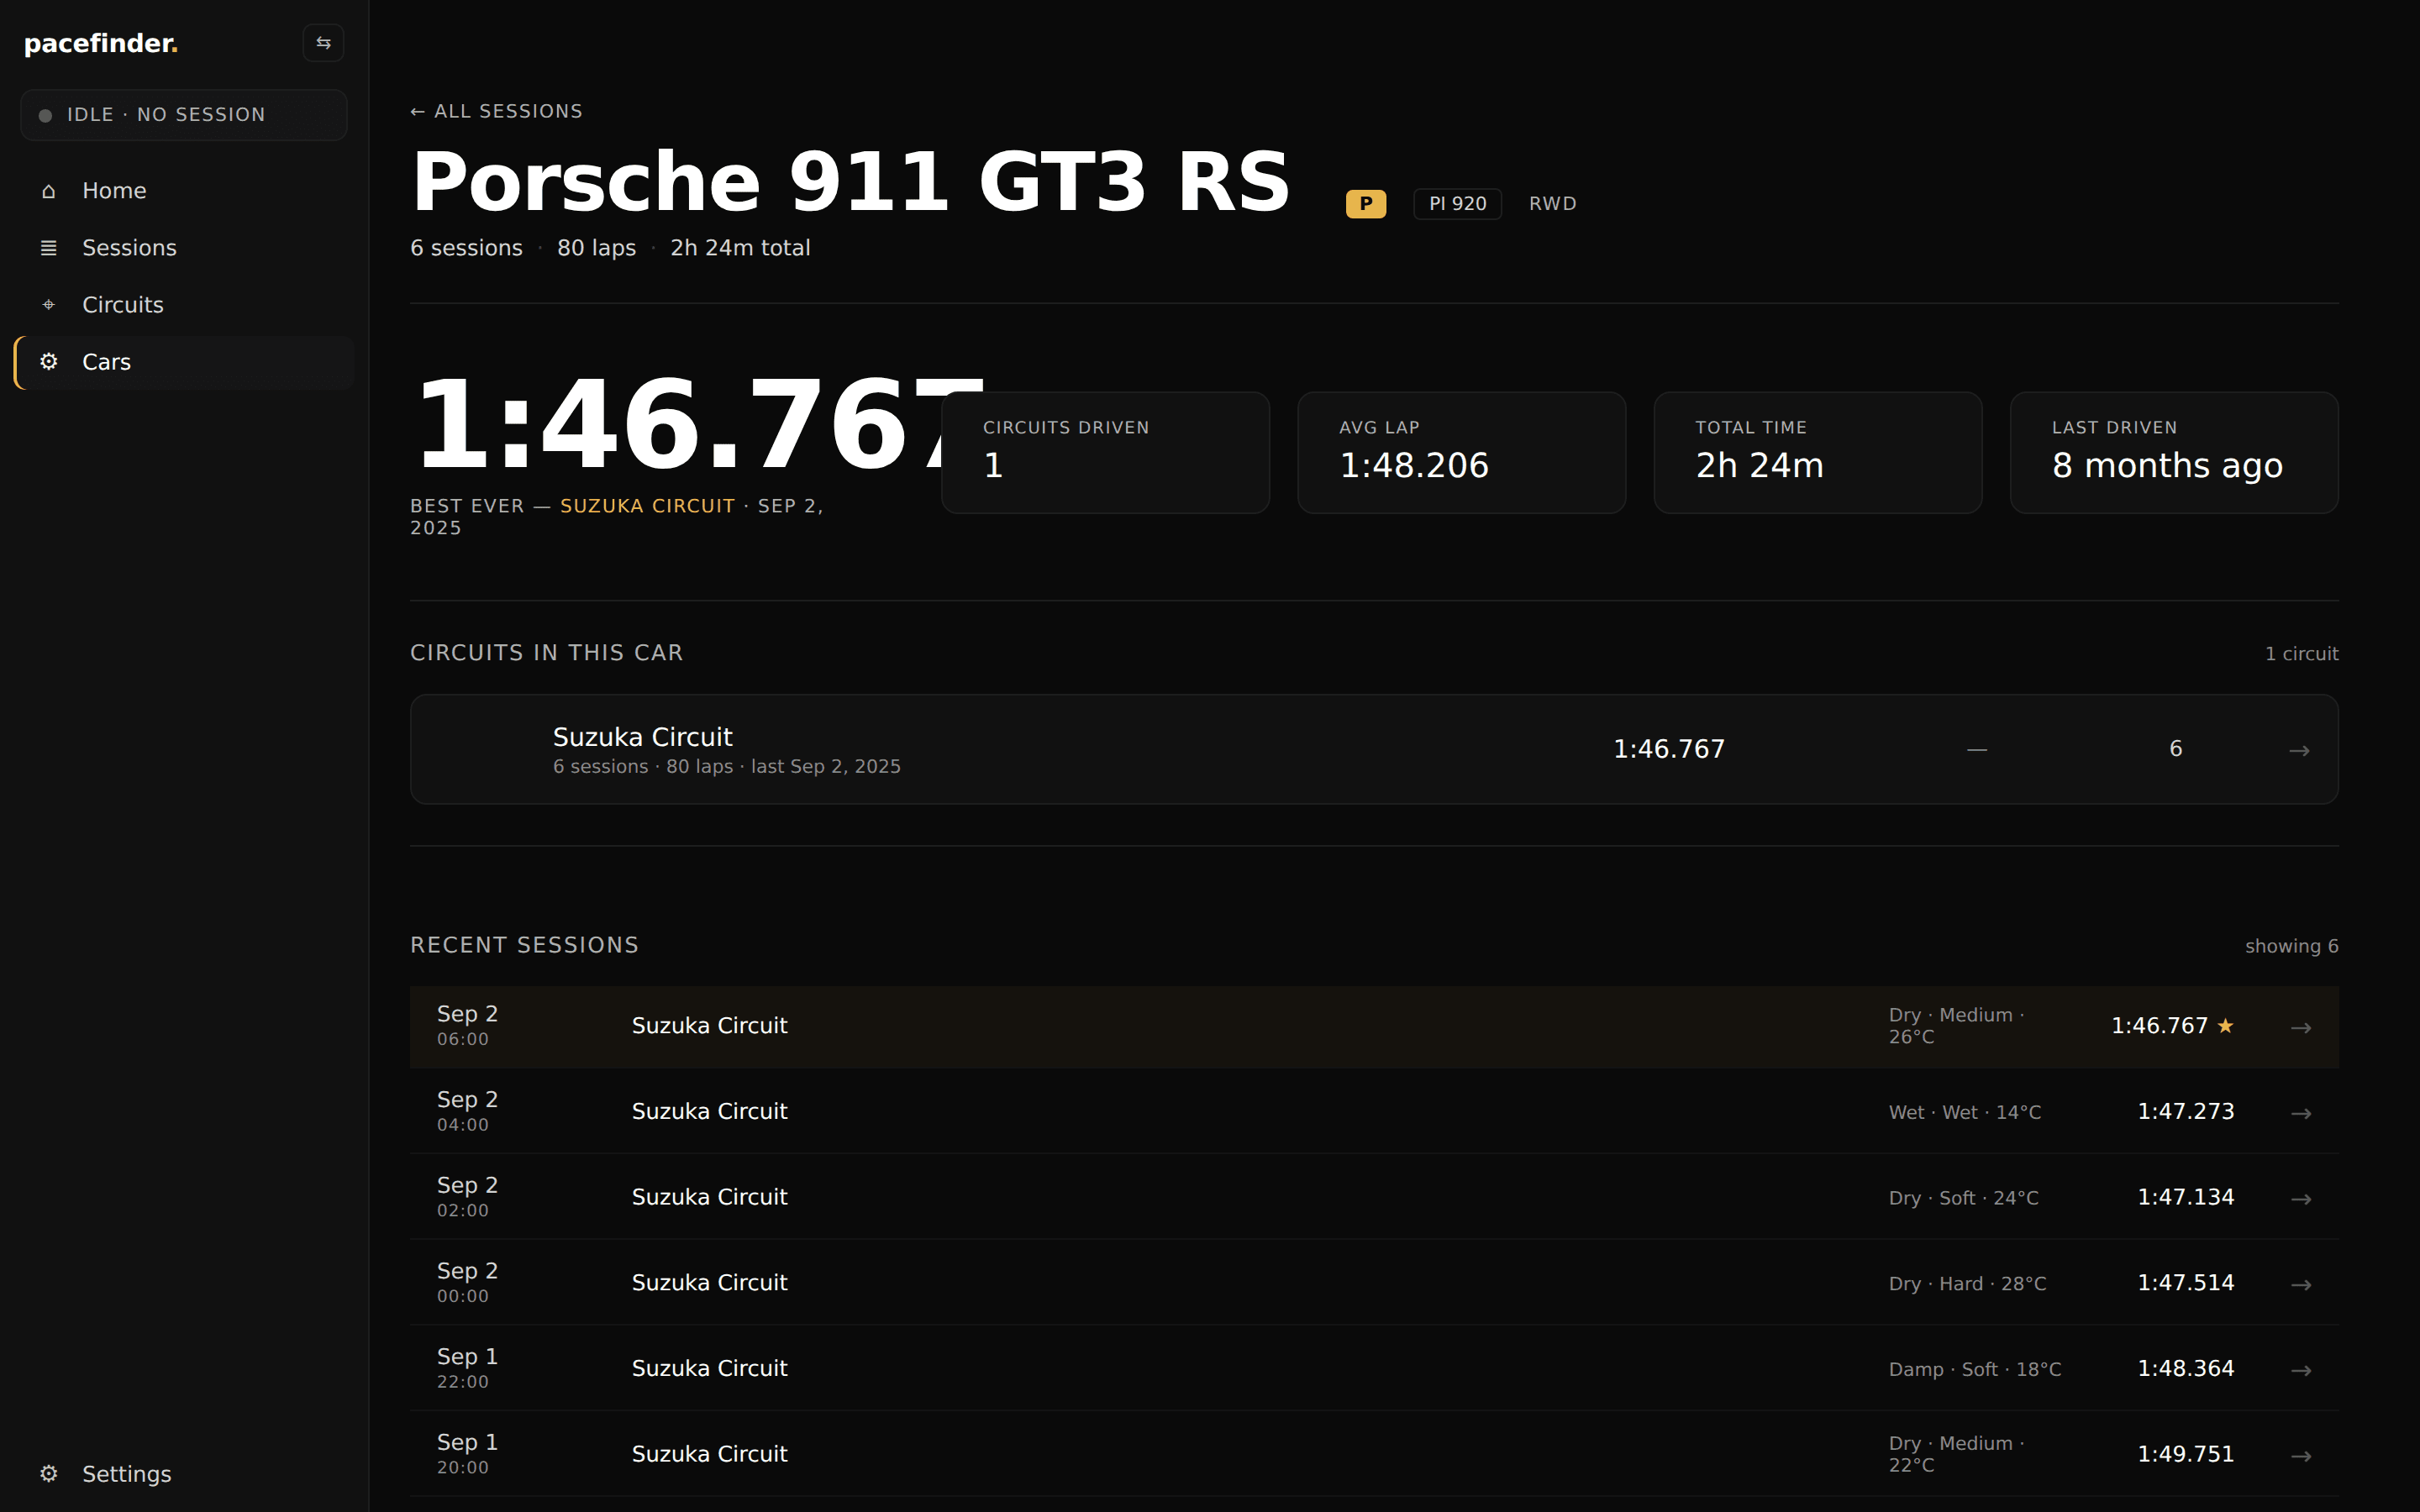Collapse the sidebar with the toggle icon
The height and width of the screenshot is (1512, 2420).
[323, 43]
